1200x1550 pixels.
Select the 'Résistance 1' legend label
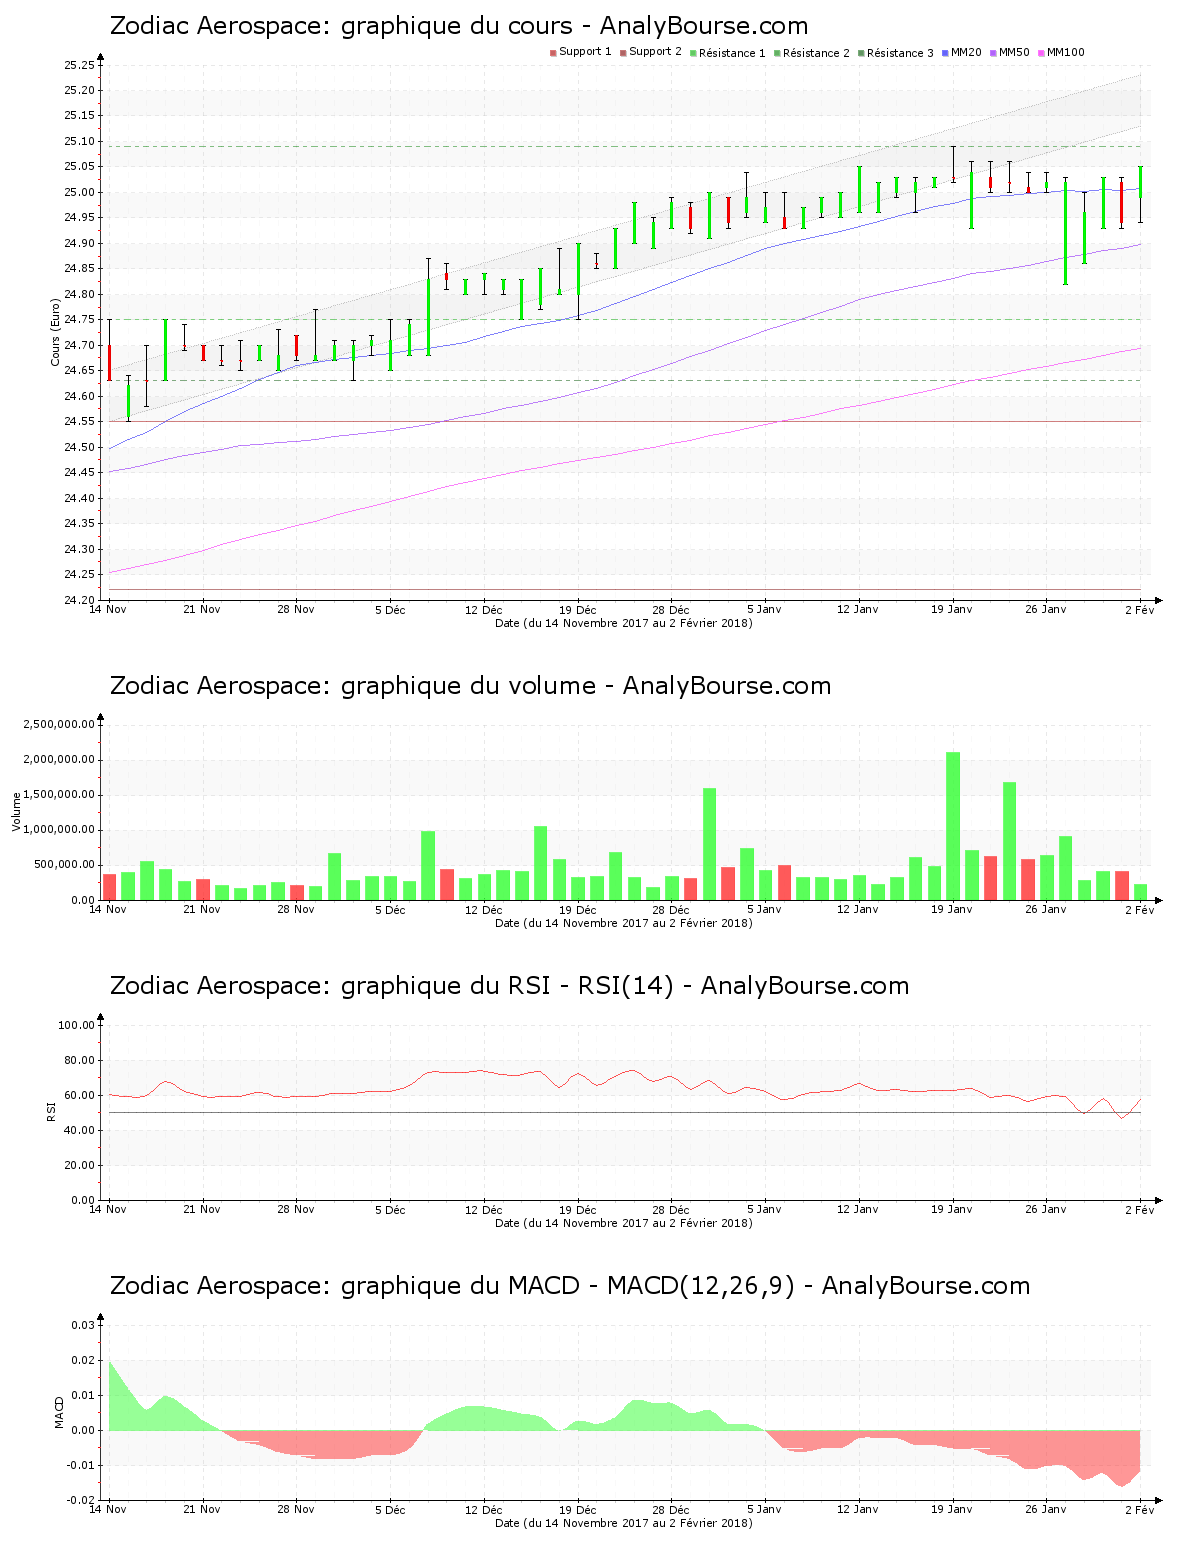click(732, 52)
